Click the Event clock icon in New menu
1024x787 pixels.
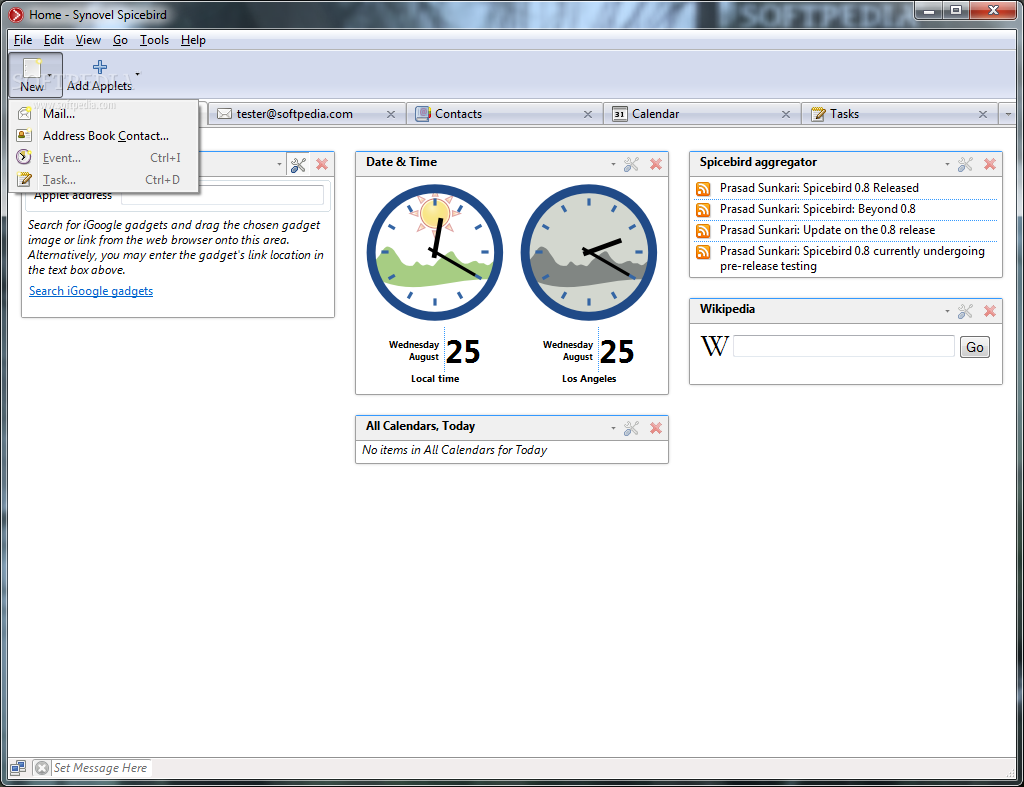pos(24,157)
